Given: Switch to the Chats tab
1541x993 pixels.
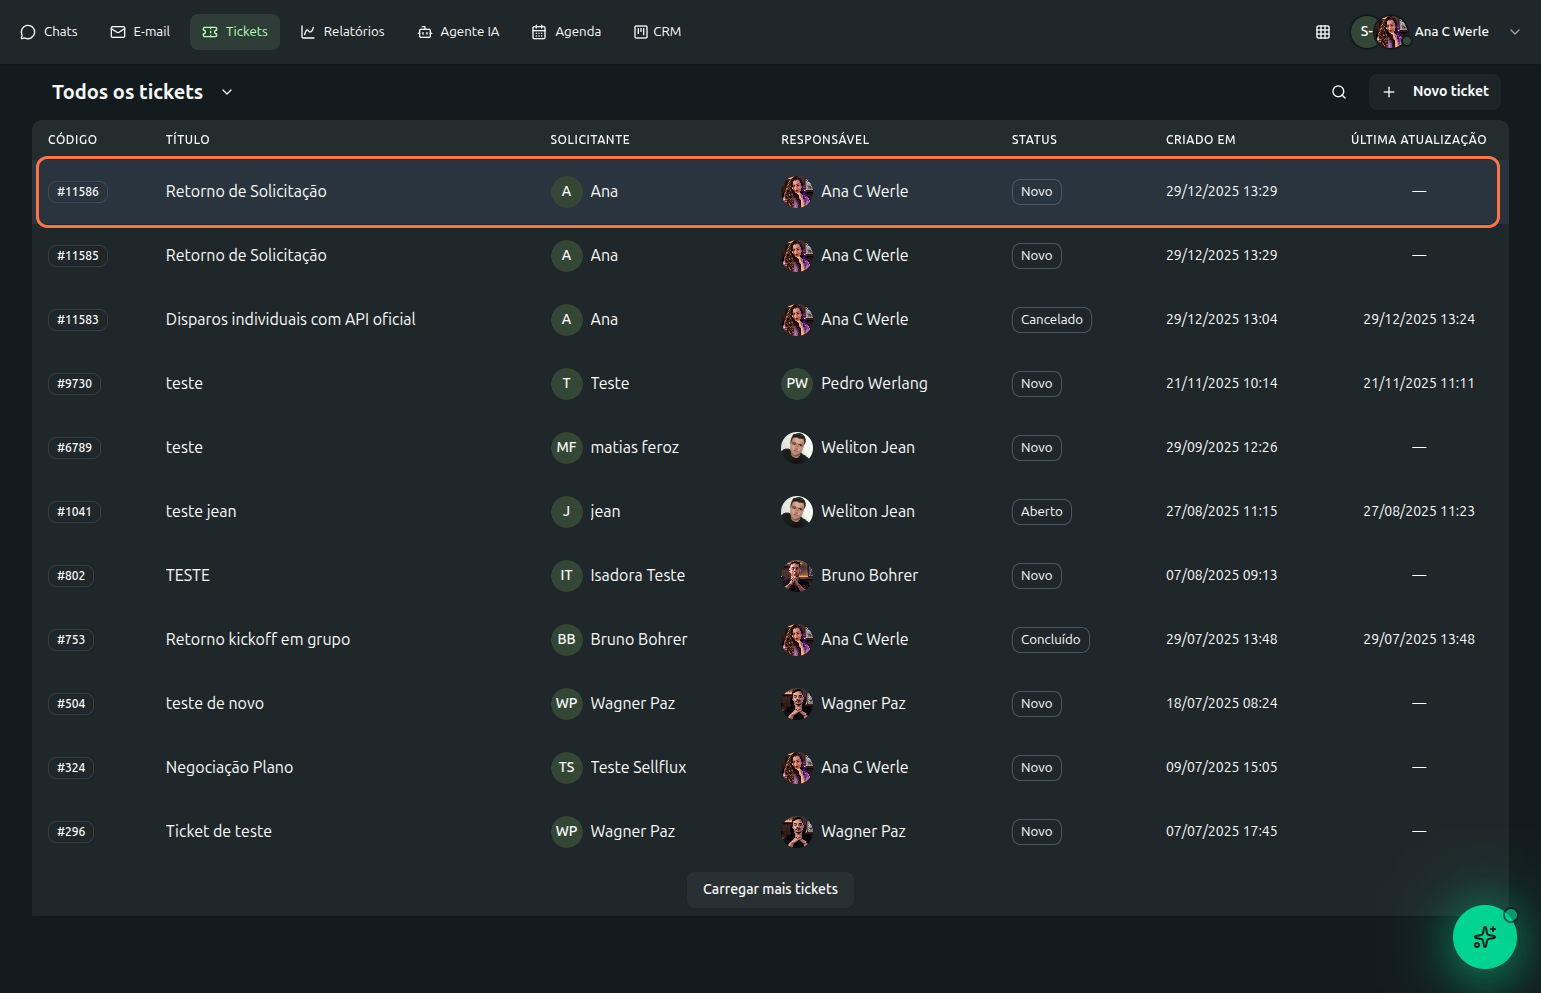Looking at the screenshot, I should click(49, 32).
